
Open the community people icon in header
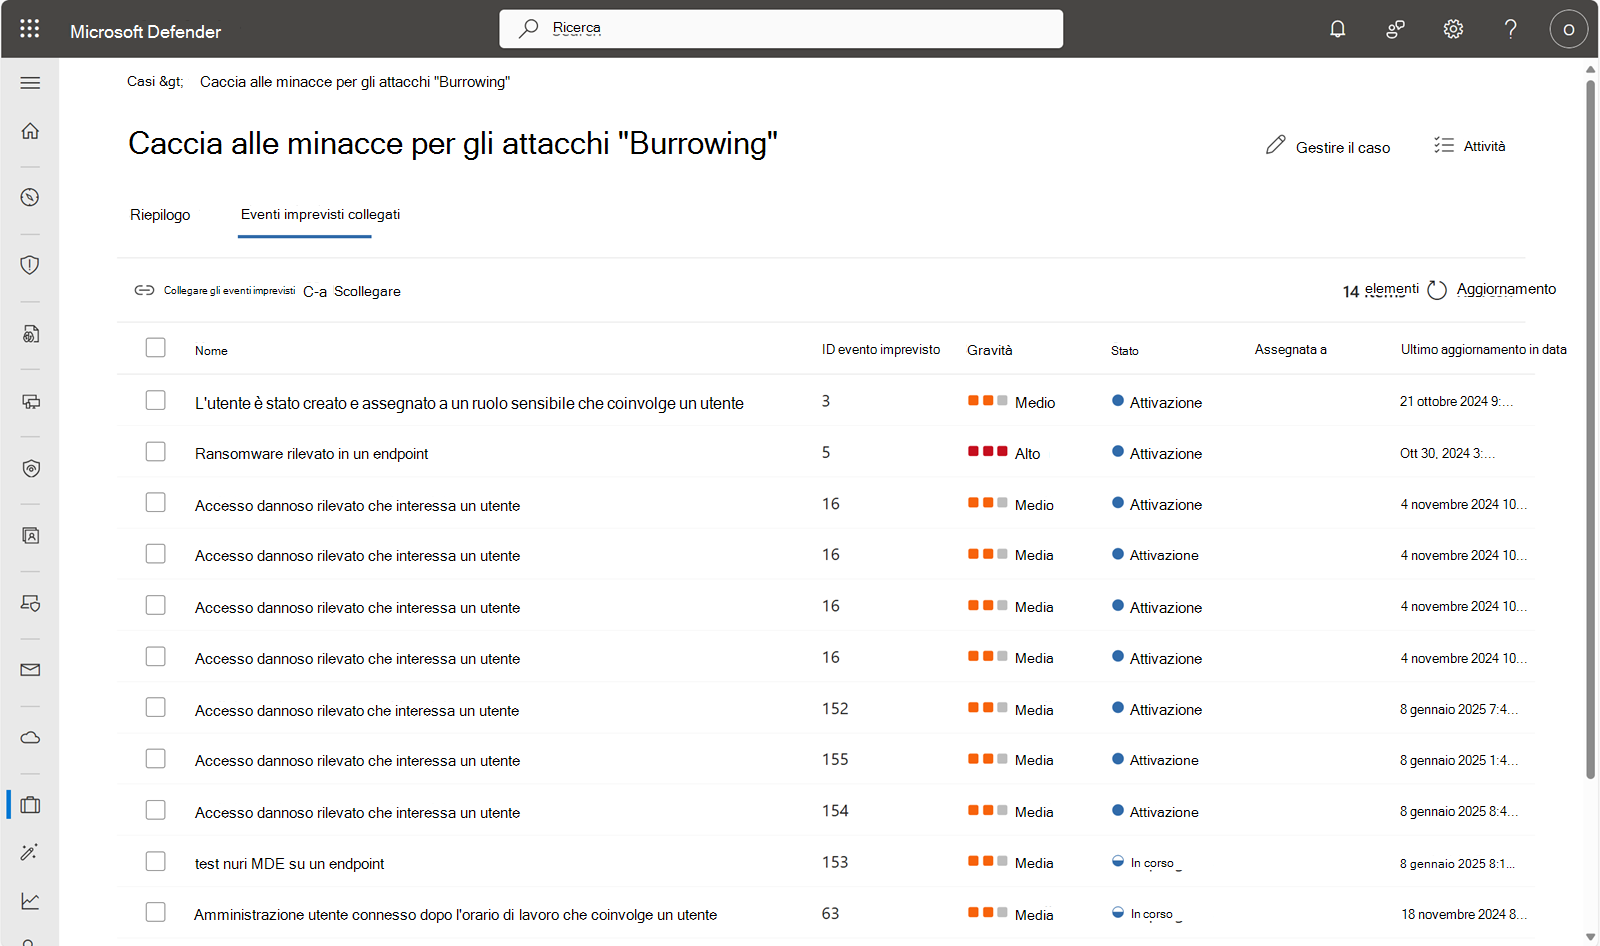pyautogui.click(x=1395, y=29)
